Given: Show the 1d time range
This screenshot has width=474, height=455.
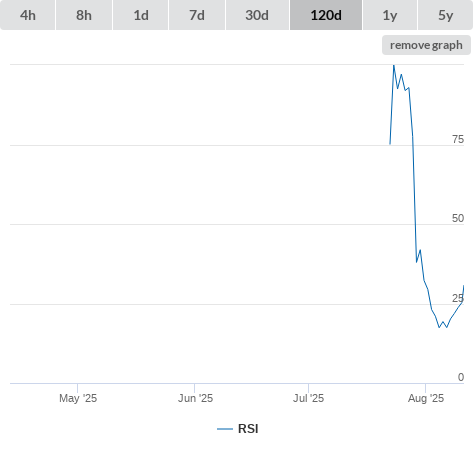Looking at the screenshot, I should [141, 15].
